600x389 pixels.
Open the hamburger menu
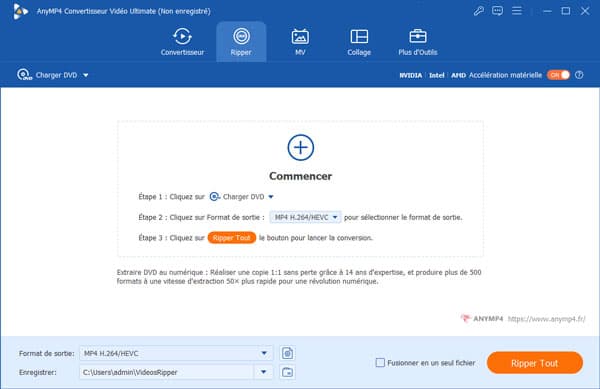coord(517,11)
